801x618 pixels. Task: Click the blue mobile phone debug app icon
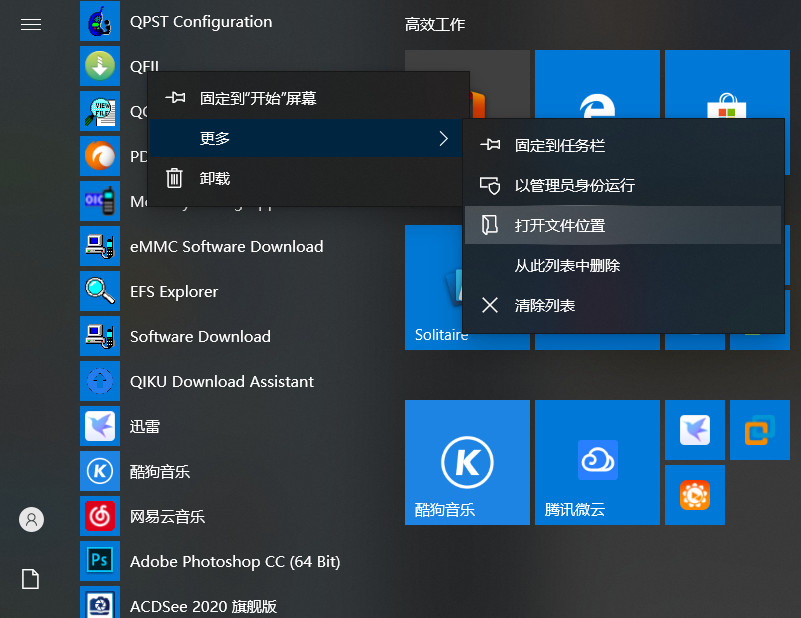click(x=100, y=201)
